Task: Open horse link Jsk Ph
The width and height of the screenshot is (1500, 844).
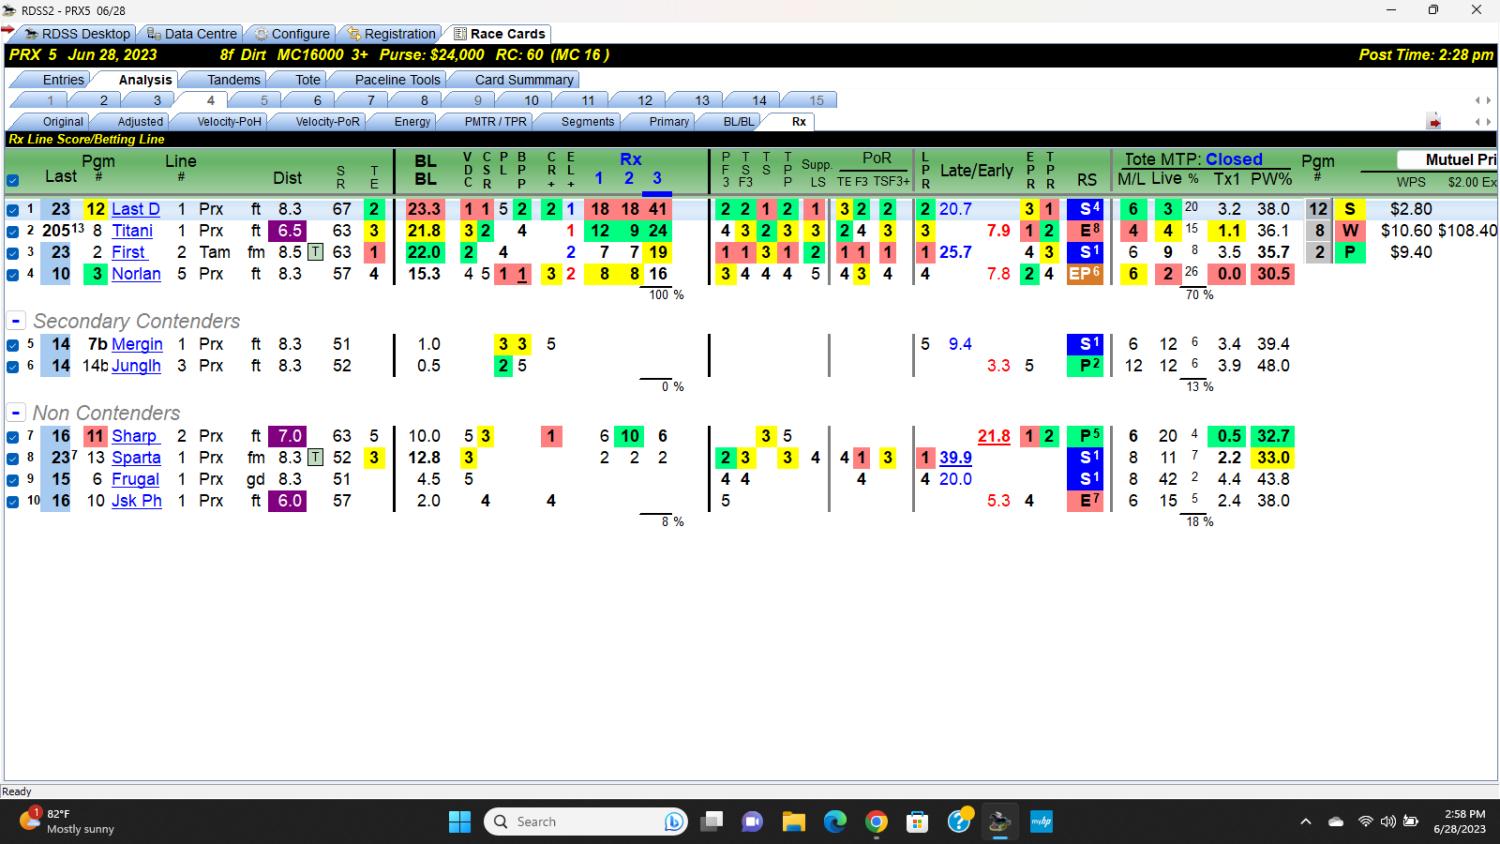Action: (136, 501)
